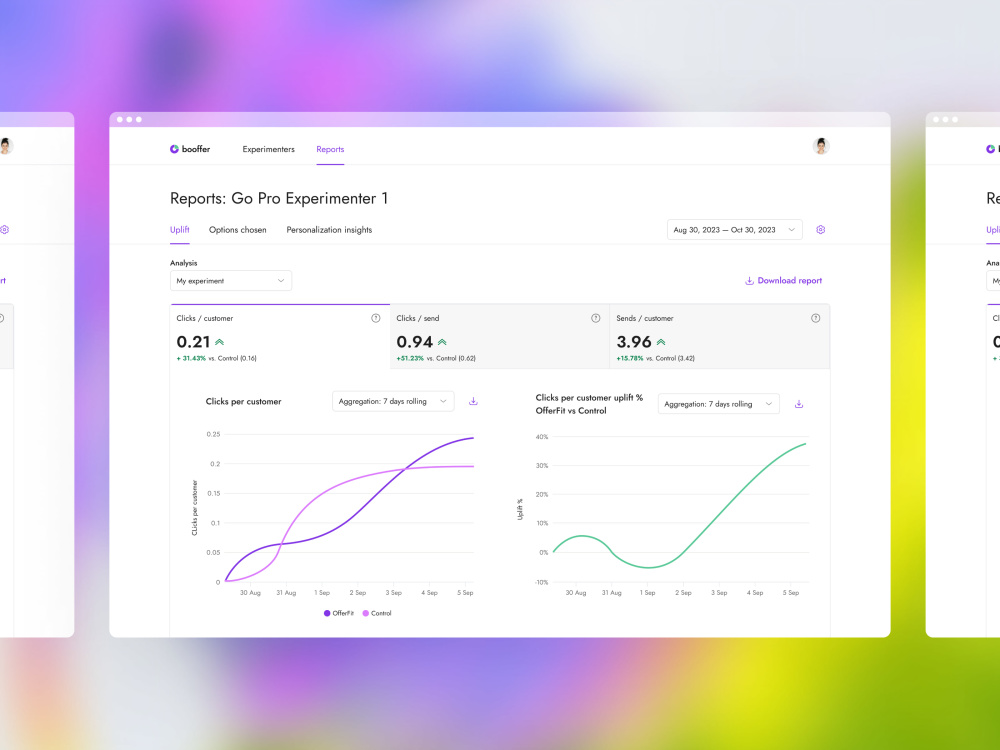Screen dimensions: 1000x750
Task: Click '0.25' axis label on left chart
Action: 213,434
